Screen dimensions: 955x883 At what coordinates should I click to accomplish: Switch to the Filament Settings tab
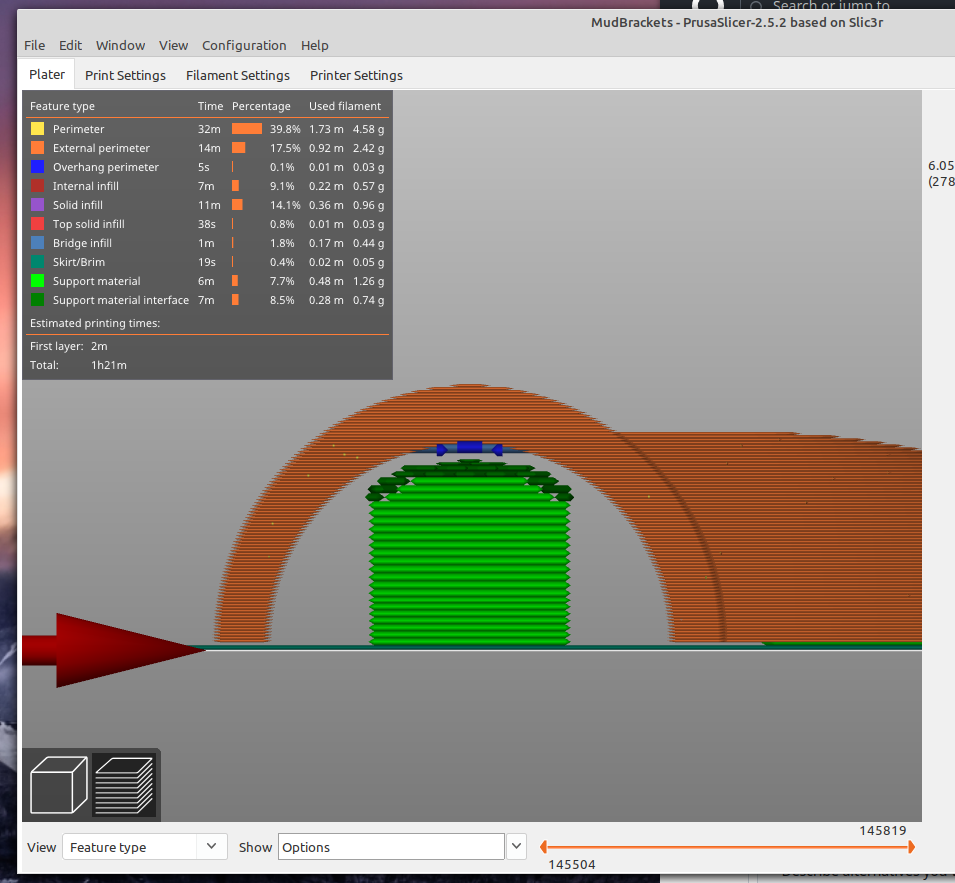point(237,74)
